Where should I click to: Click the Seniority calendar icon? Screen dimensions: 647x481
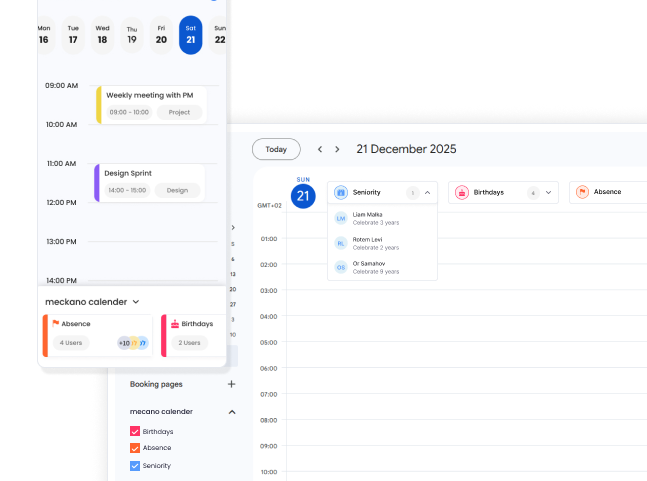coord(341,192)
